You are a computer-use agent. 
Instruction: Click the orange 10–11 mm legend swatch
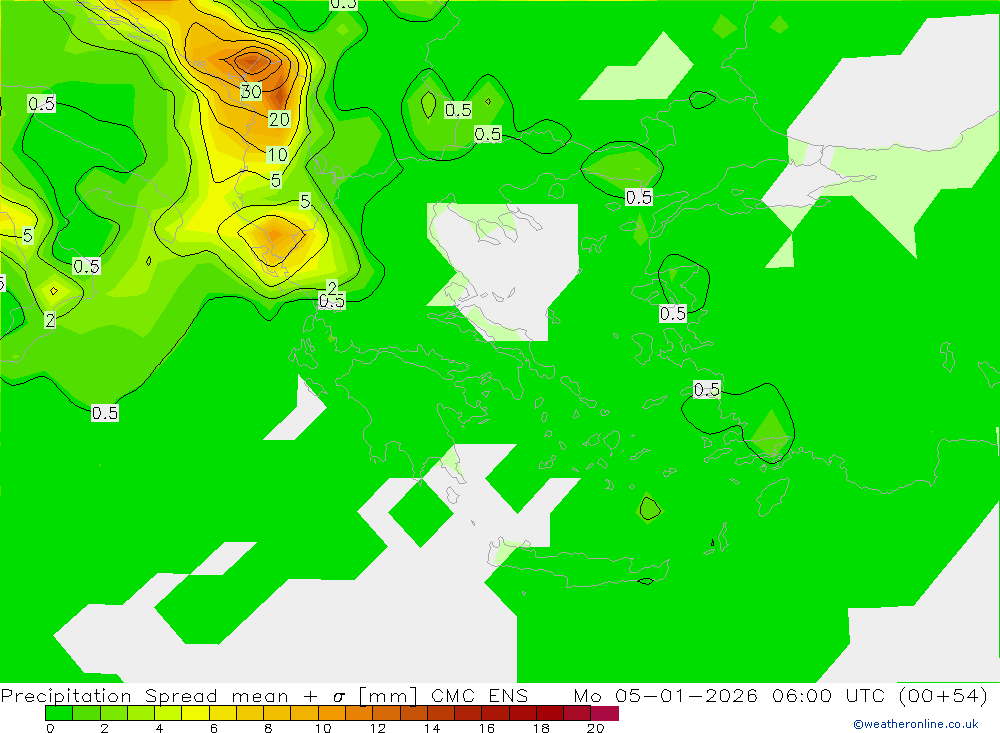coord(332,713)
